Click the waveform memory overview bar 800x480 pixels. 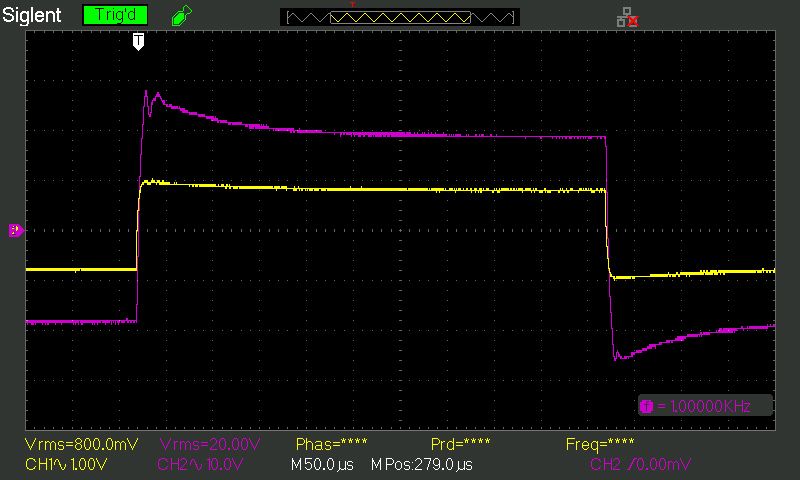(400, 17)
